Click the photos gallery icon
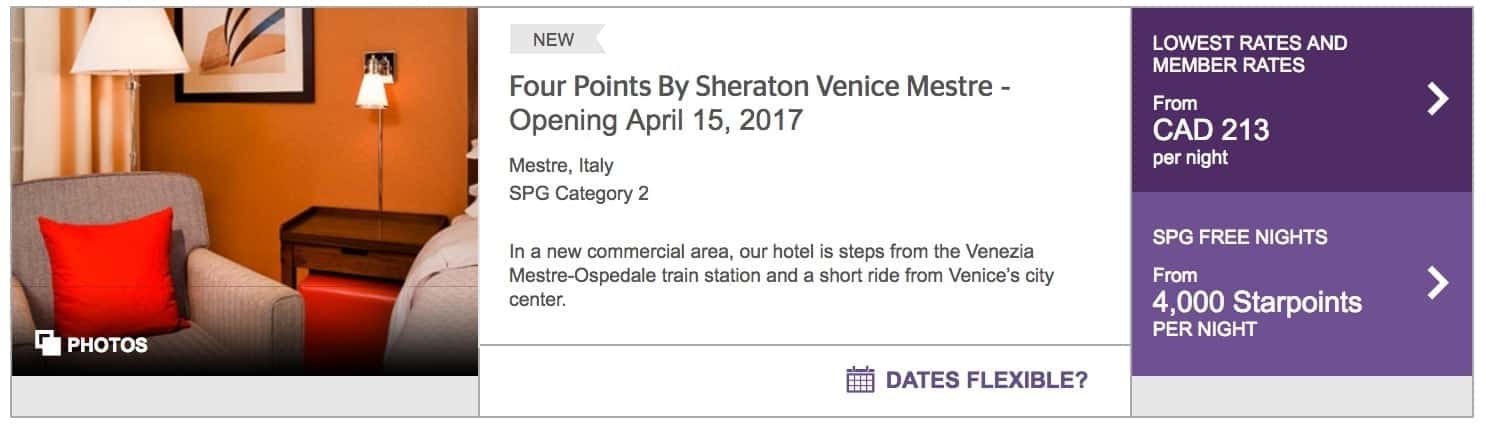 click(x=48, y=343)
